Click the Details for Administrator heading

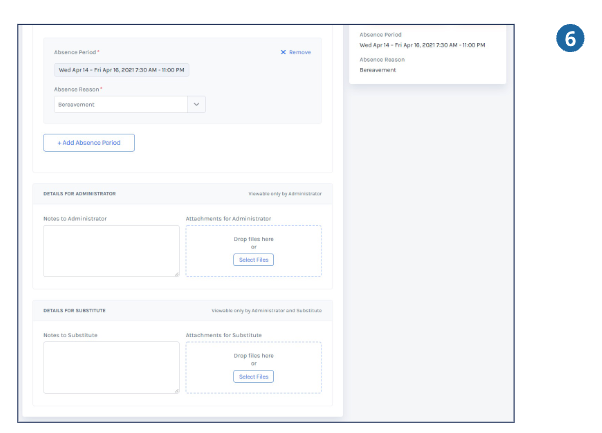pyautogui.click(x=79, y=194)
